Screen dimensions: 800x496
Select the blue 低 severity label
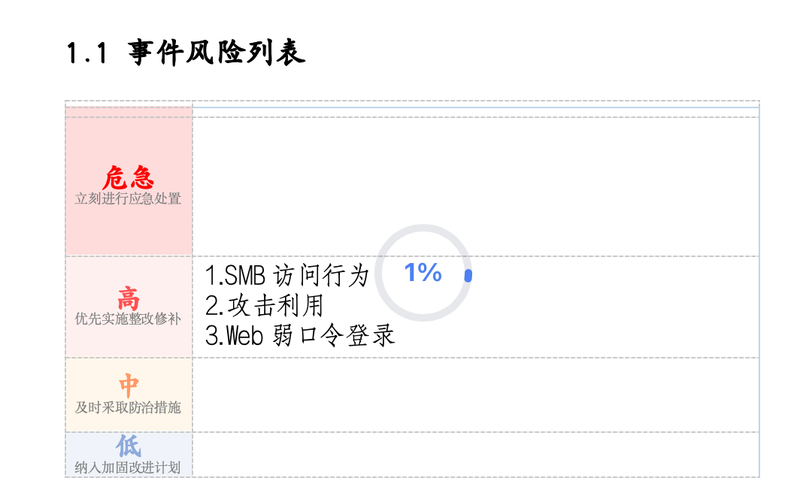tap(129, 446)
